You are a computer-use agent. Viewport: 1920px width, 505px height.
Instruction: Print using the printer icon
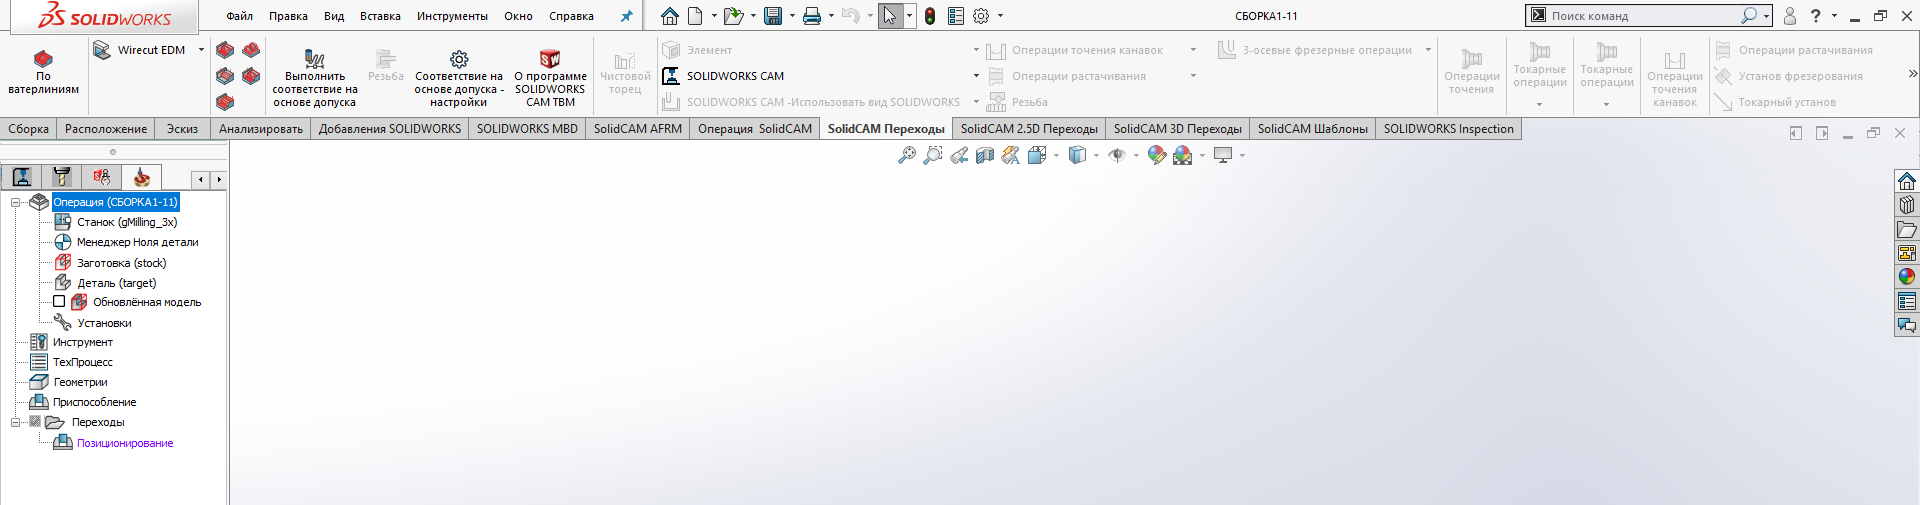[812, 16]
